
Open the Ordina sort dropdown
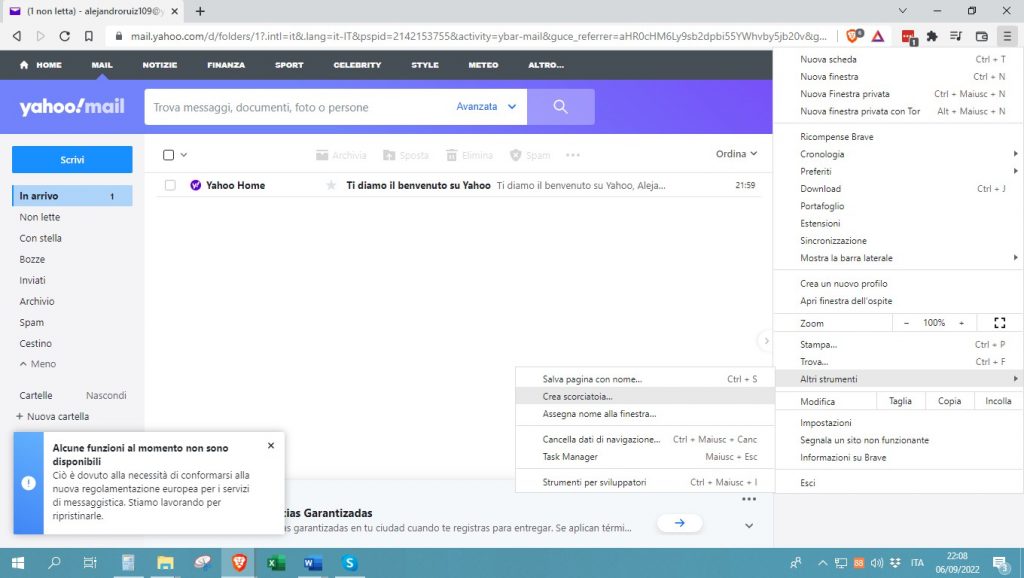736,154
